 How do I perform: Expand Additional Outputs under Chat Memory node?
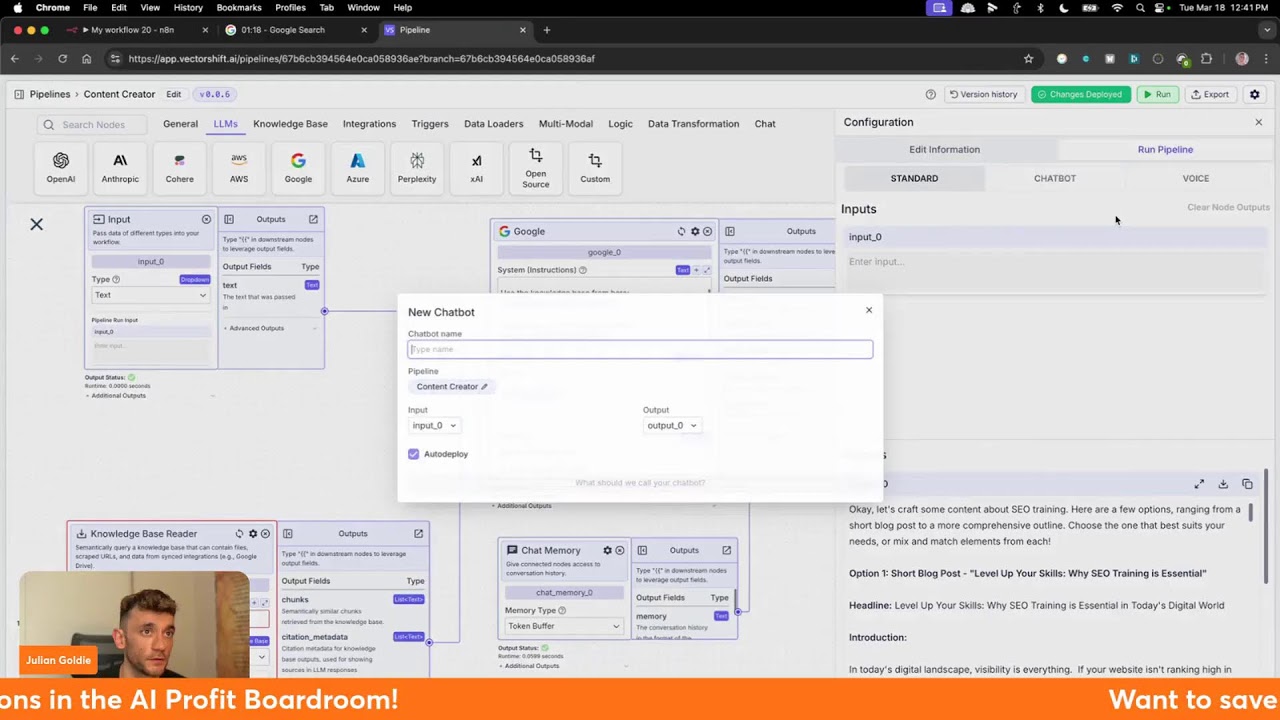(x=529, y=666)
